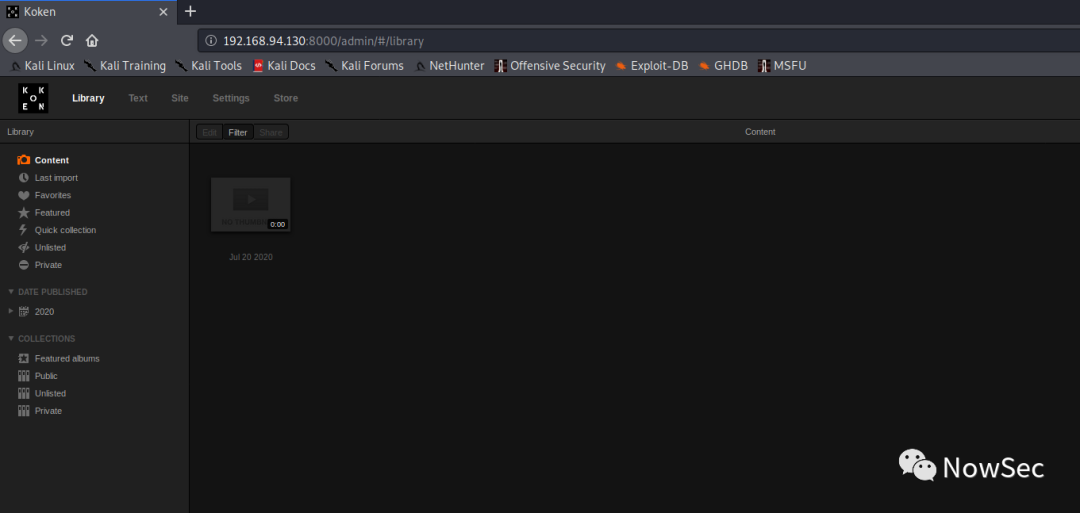The image size is (1080, 513).
Task: Open the NetHunter bookmark
Action: (450, 66)
